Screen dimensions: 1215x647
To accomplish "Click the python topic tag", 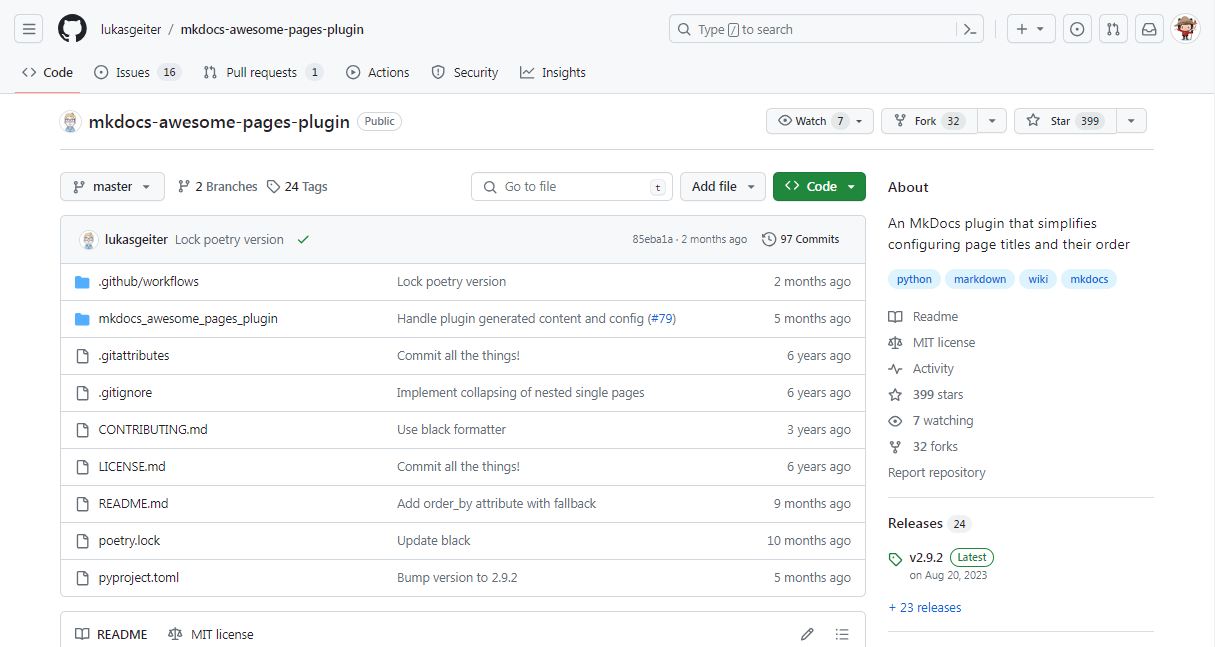I will [x=914, y=279].
